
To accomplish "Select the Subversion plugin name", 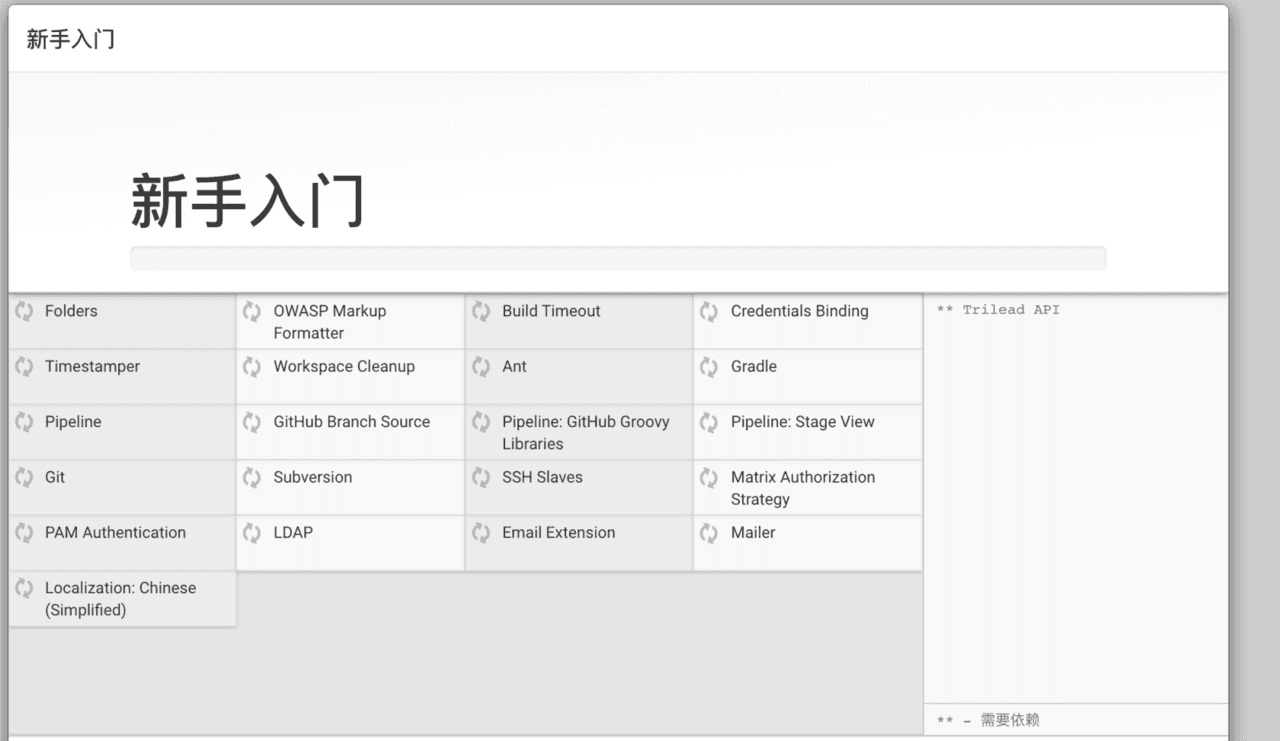I will pos(313,477).
